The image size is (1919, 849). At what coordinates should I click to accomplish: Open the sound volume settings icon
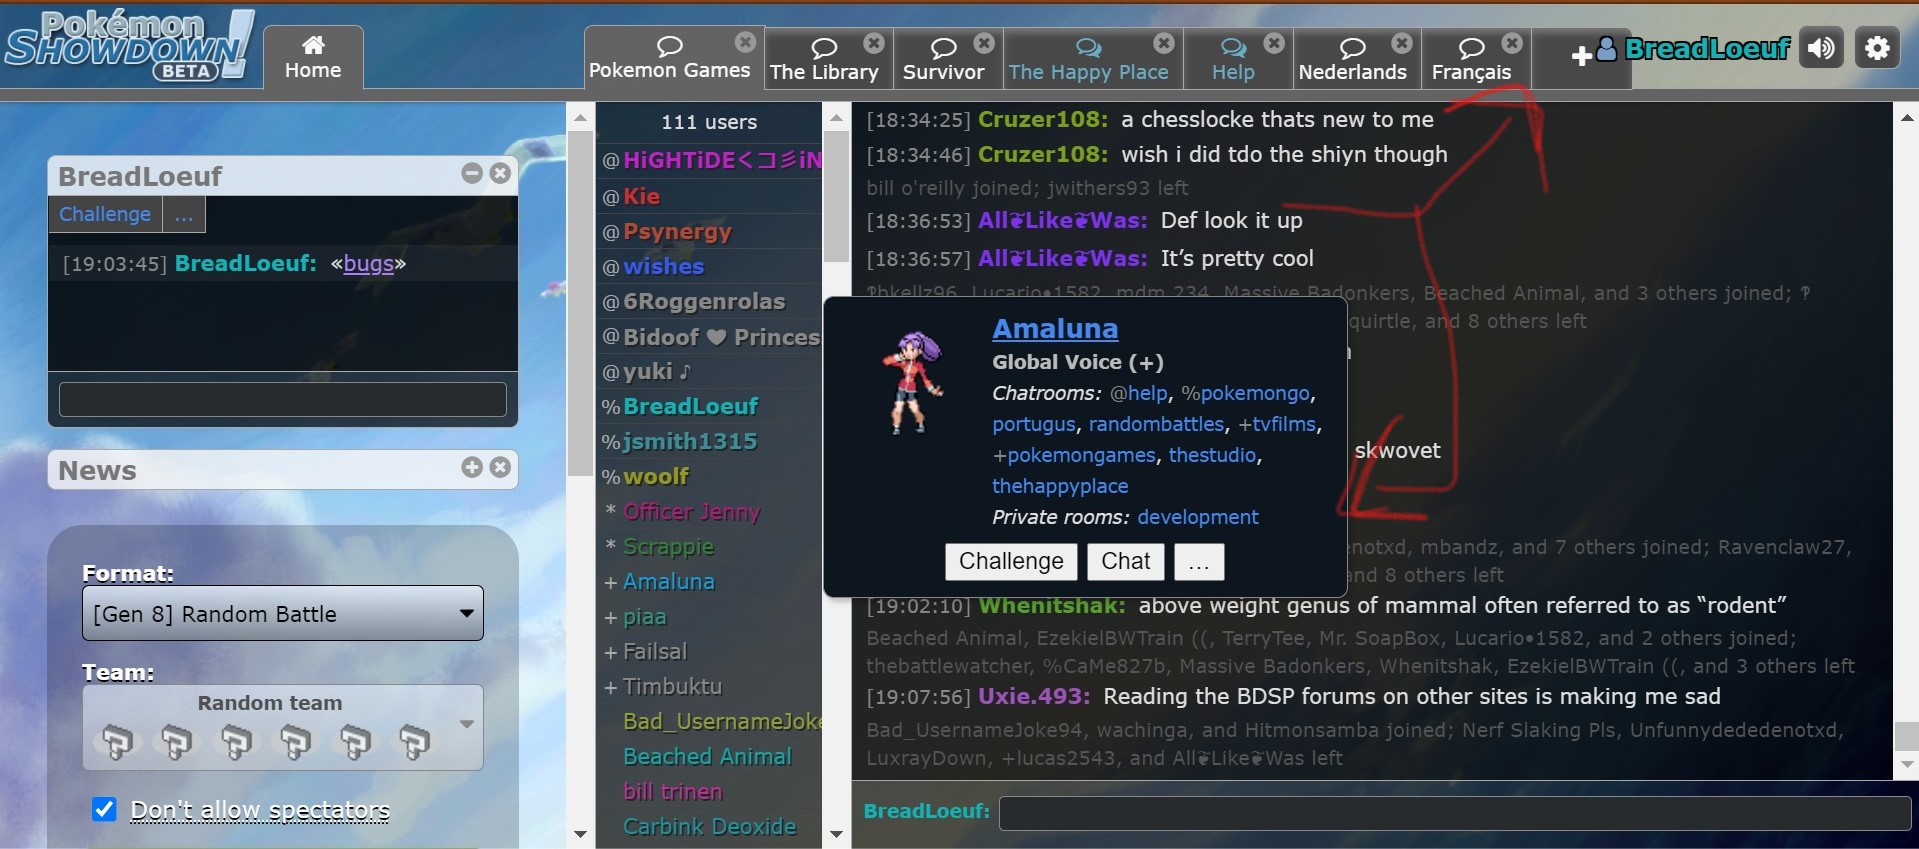click(1821, 48)
